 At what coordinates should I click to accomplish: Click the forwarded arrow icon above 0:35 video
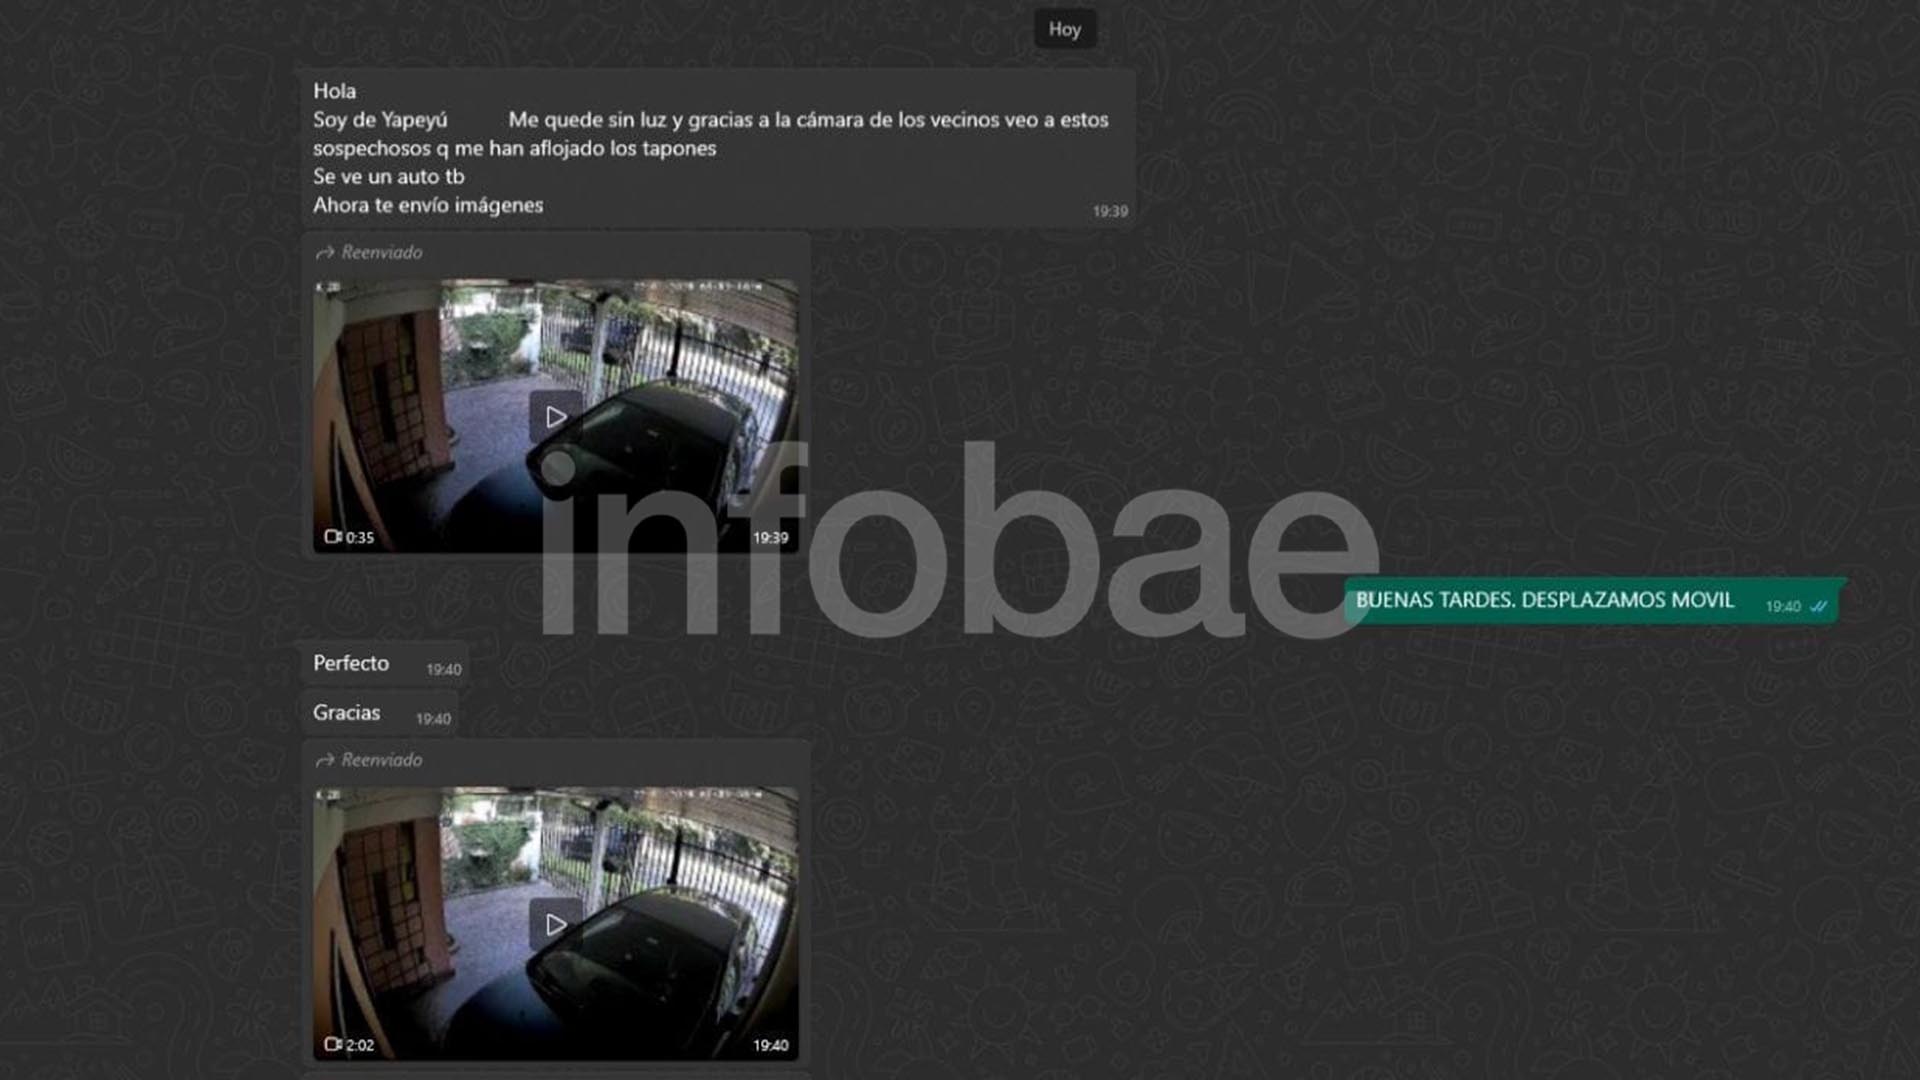point(324,253)
